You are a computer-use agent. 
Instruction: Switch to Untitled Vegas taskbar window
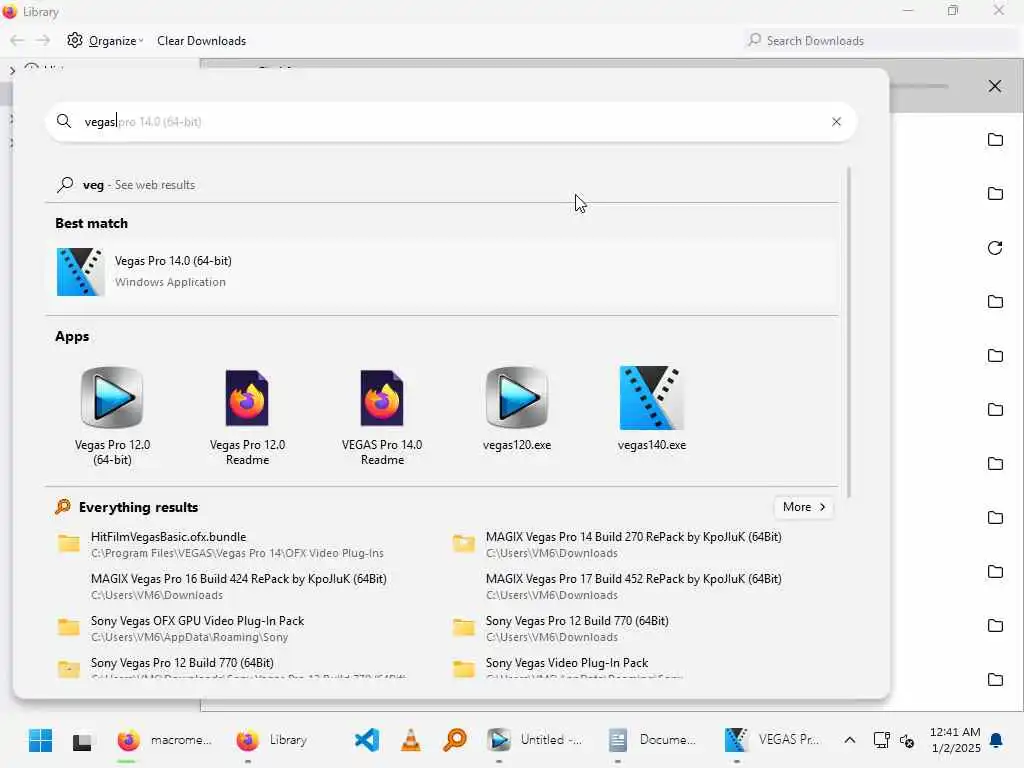[x=536, y=740]
